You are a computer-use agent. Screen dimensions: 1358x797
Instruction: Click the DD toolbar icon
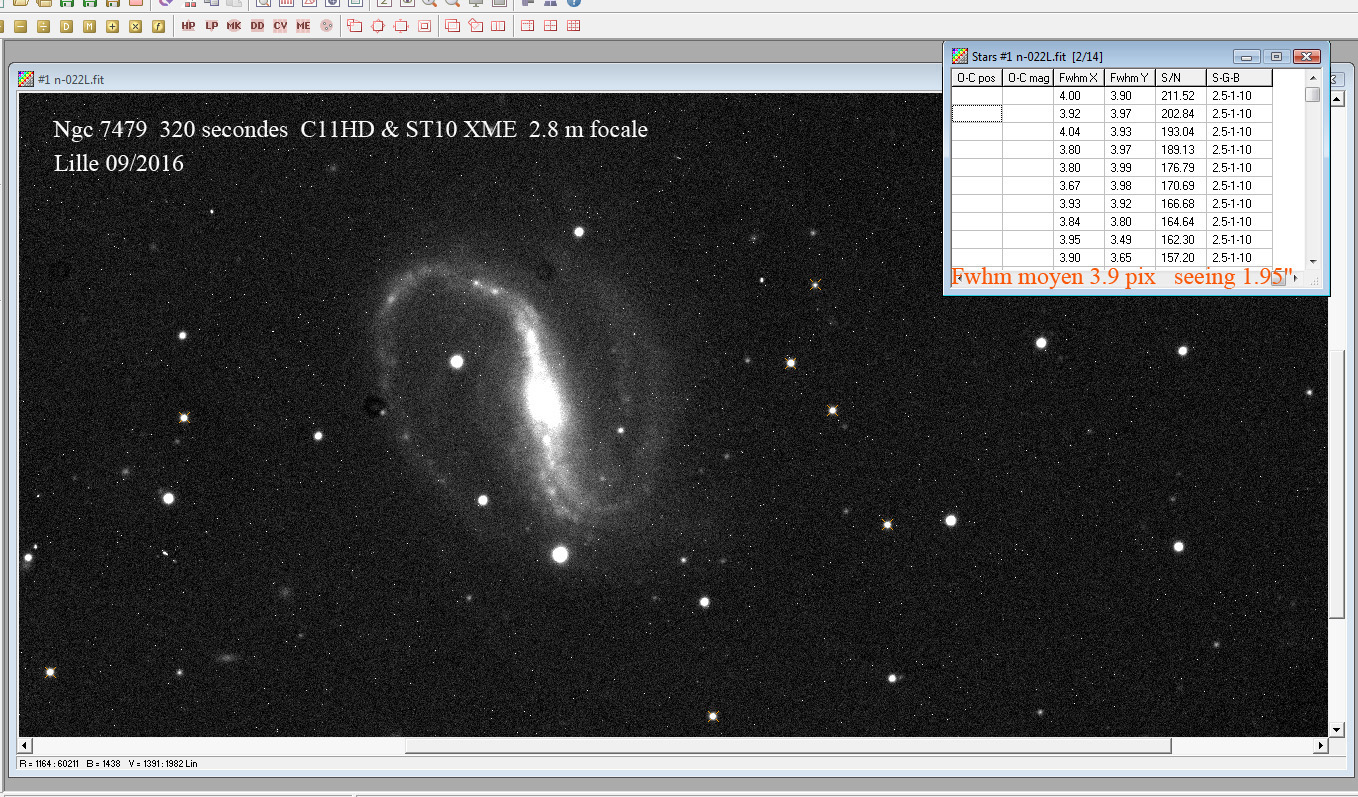(x=257, y=26)
